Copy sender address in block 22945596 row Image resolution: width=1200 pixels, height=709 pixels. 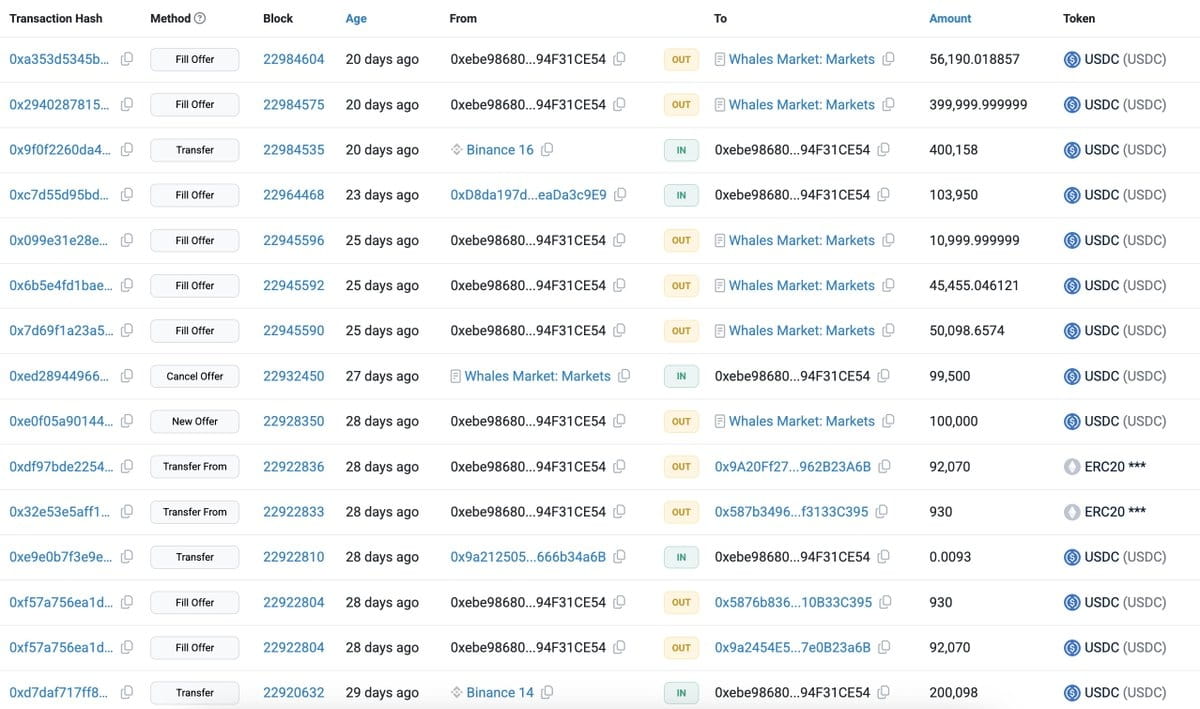click(x=620, y=240)
